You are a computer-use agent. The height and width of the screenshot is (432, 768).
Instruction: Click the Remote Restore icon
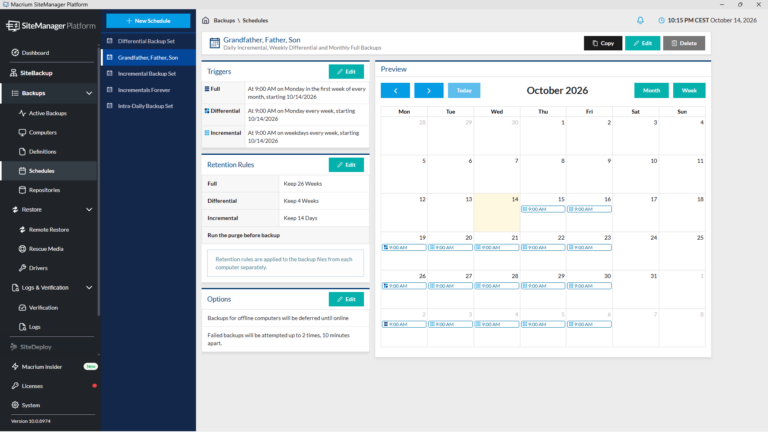(x=22, y=230)
